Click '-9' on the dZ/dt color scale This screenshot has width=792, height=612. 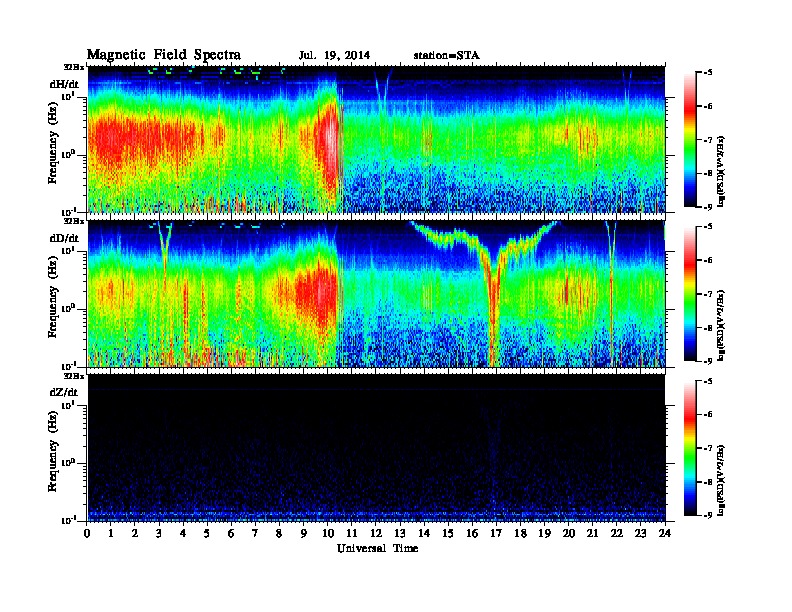pos(708,515)
